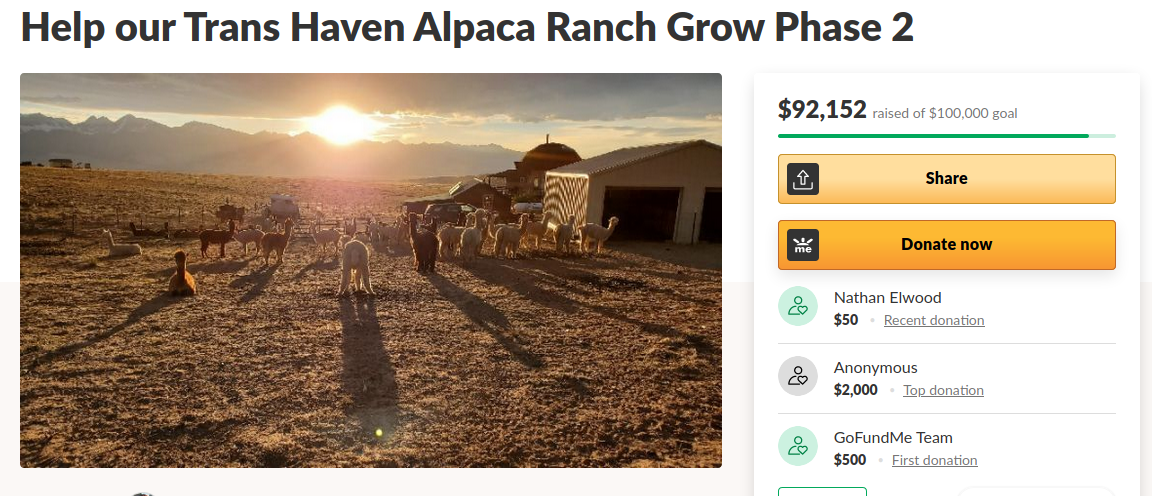Click Nathan Elwood's green donor avatar icon
The width and height of the screenshot is (1152, 496).
tap(798, 306)
